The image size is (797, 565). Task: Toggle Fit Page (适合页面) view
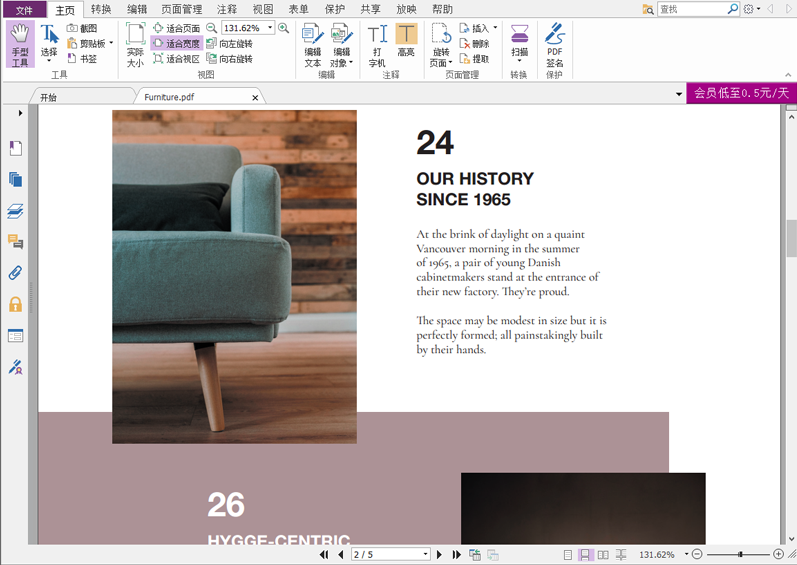click(x=176, y=29)
